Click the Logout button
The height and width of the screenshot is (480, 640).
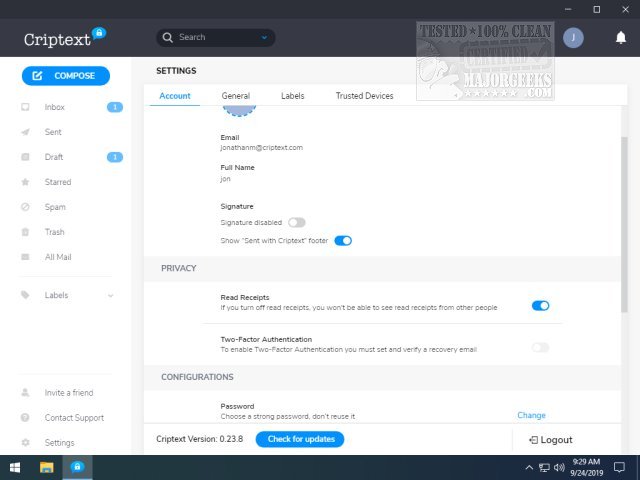pyautogui.click(x=551, y=440)
